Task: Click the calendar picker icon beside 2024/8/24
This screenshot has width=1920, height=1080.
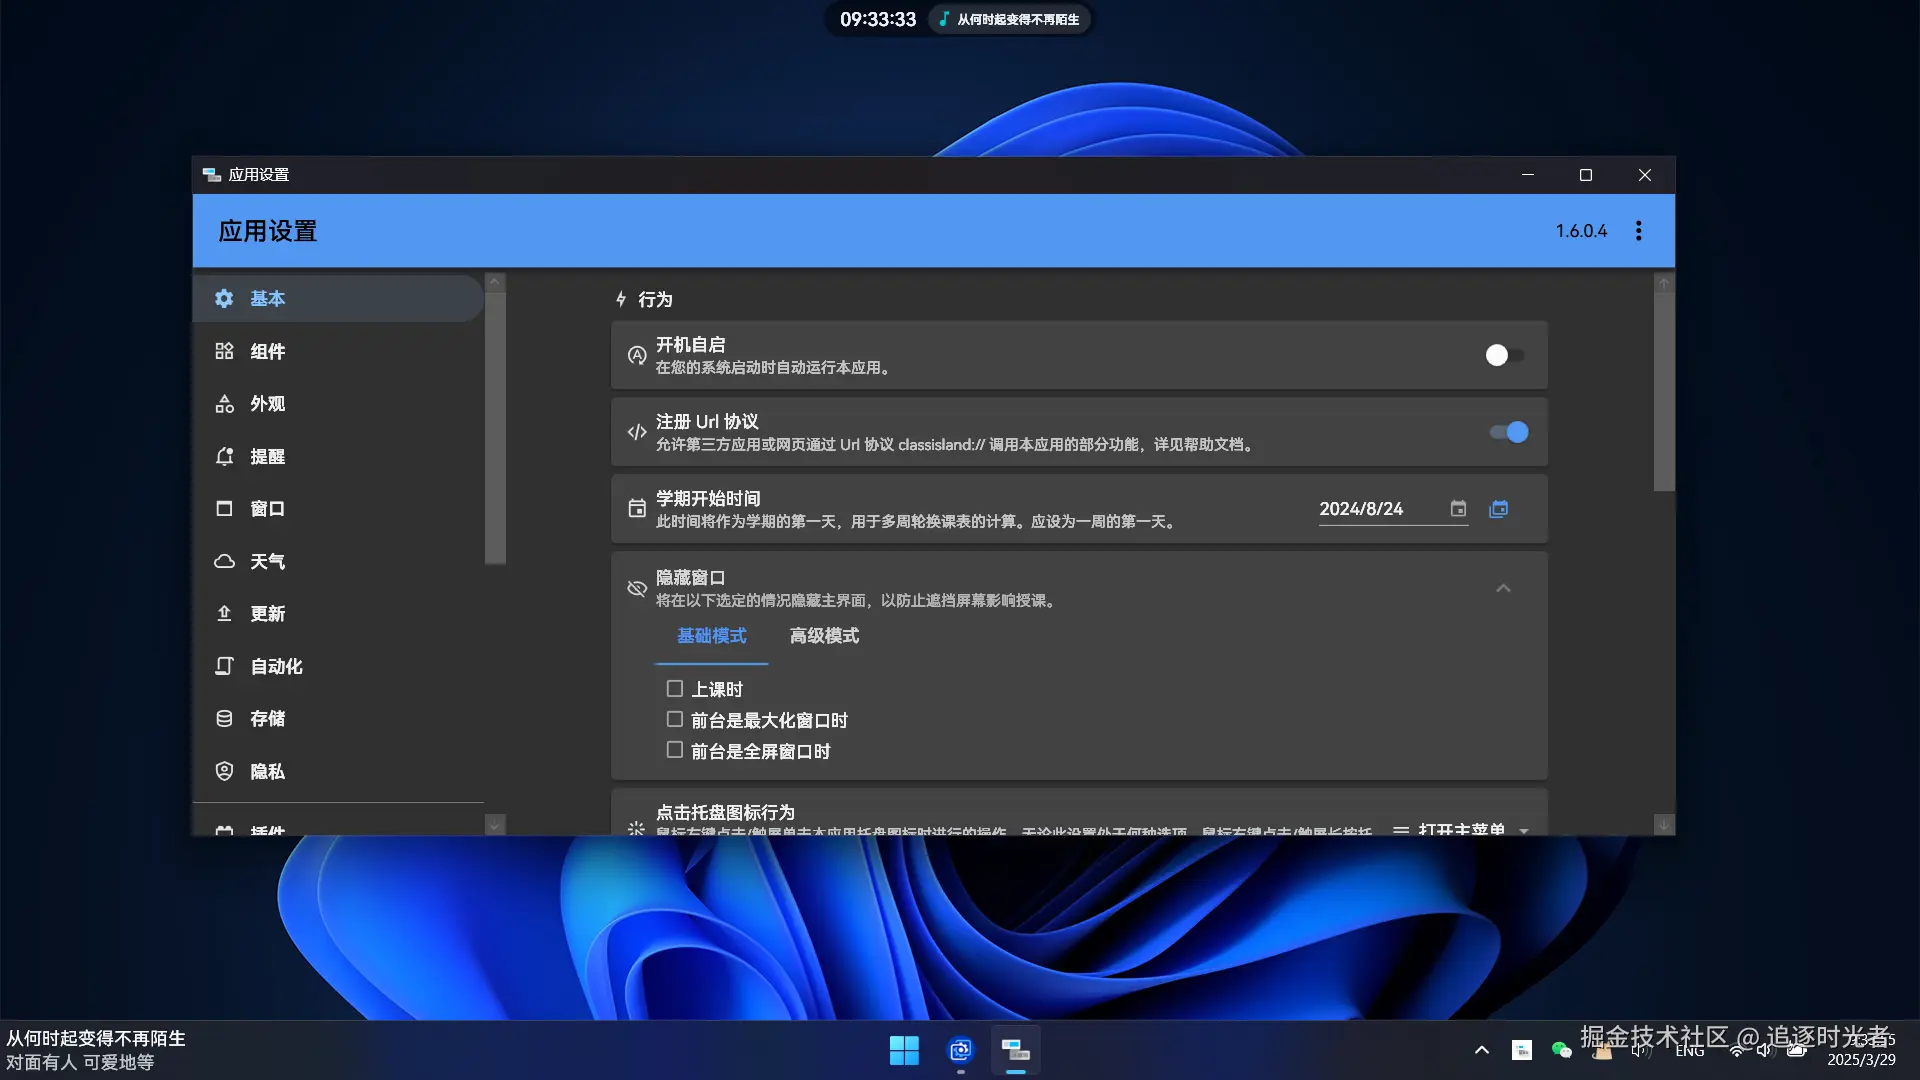Action: click(1458, 509)
